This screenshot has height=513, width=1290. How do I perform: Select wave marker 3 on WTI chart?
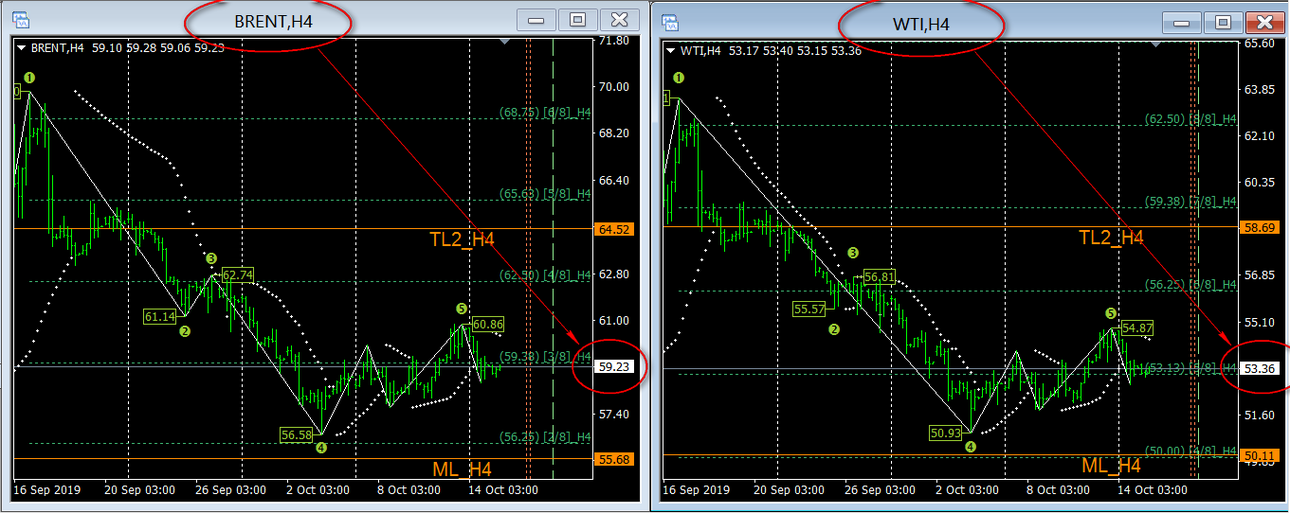pos(852,253)
